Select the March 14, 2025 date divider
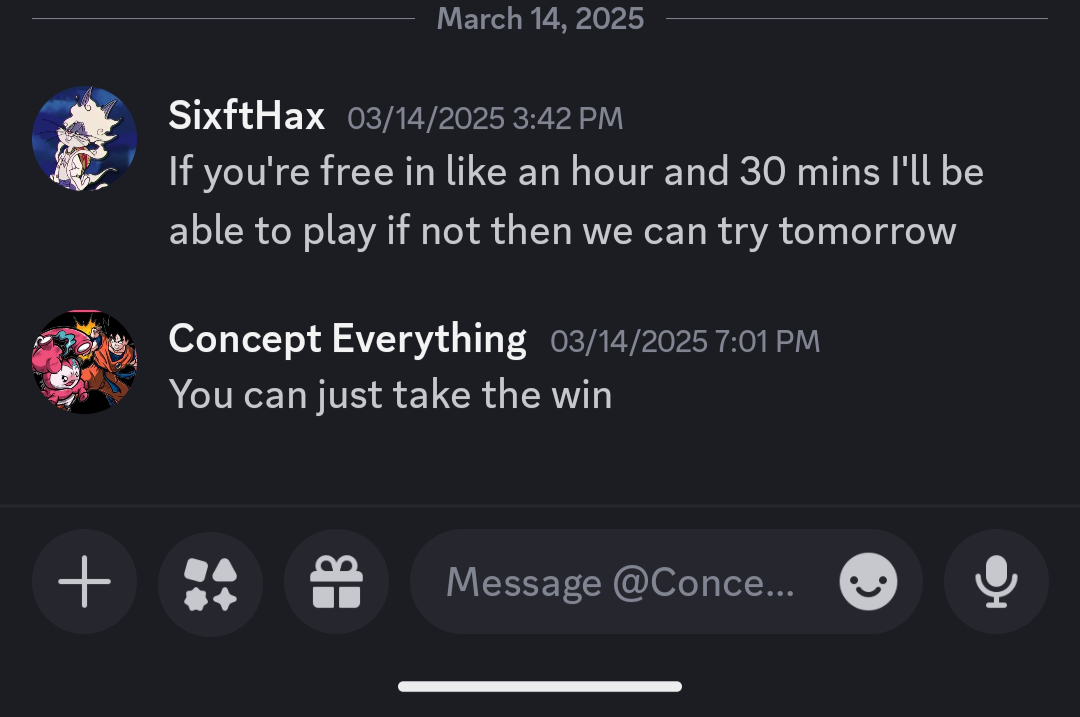This screenshot has height=717, width=1080. (x=540, y=18)
